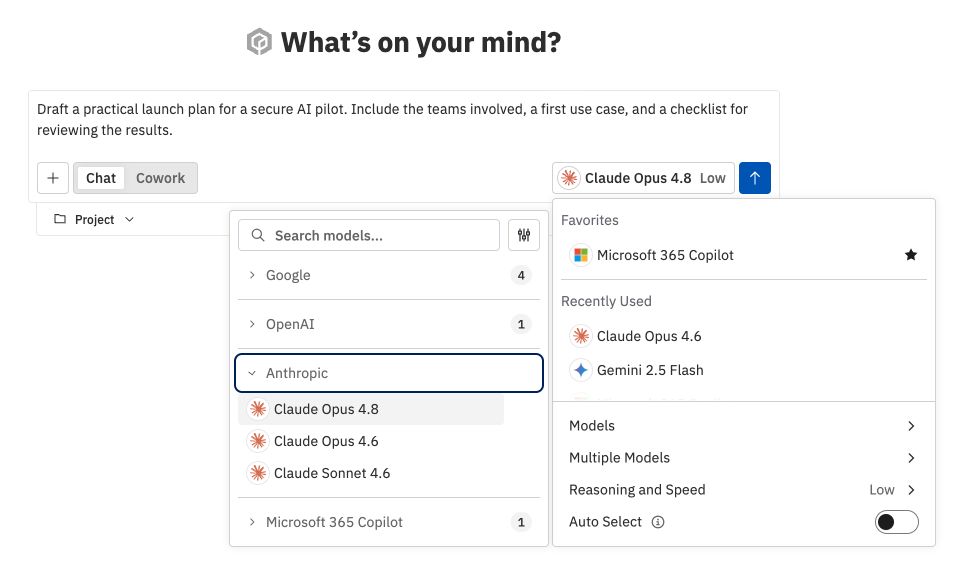Choose Claude Sonnet 4.6 model
The height and width of the screenshot is (562, 970).
pos(371,473)
